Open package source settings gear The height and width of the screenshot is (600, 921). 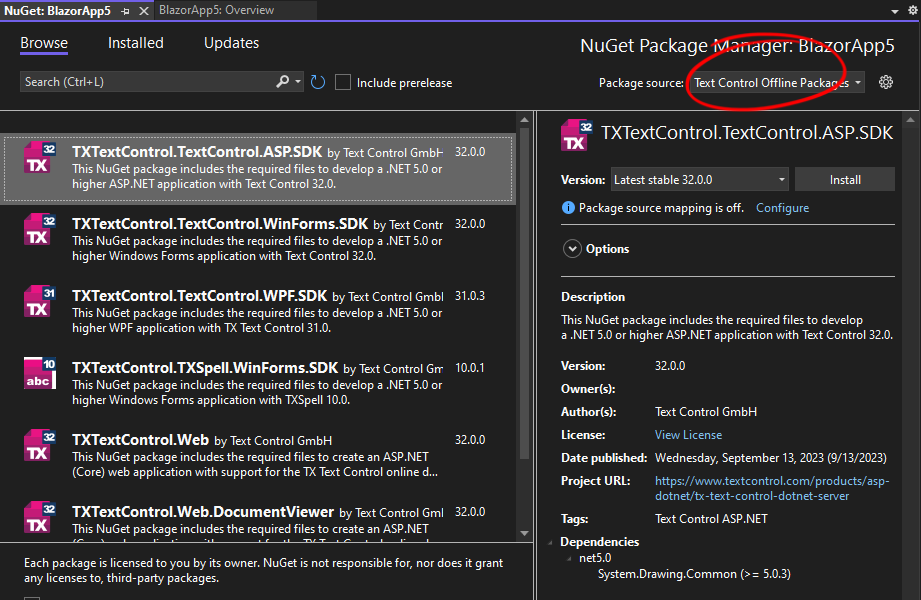pyautogui.click(x=886, y=82)
